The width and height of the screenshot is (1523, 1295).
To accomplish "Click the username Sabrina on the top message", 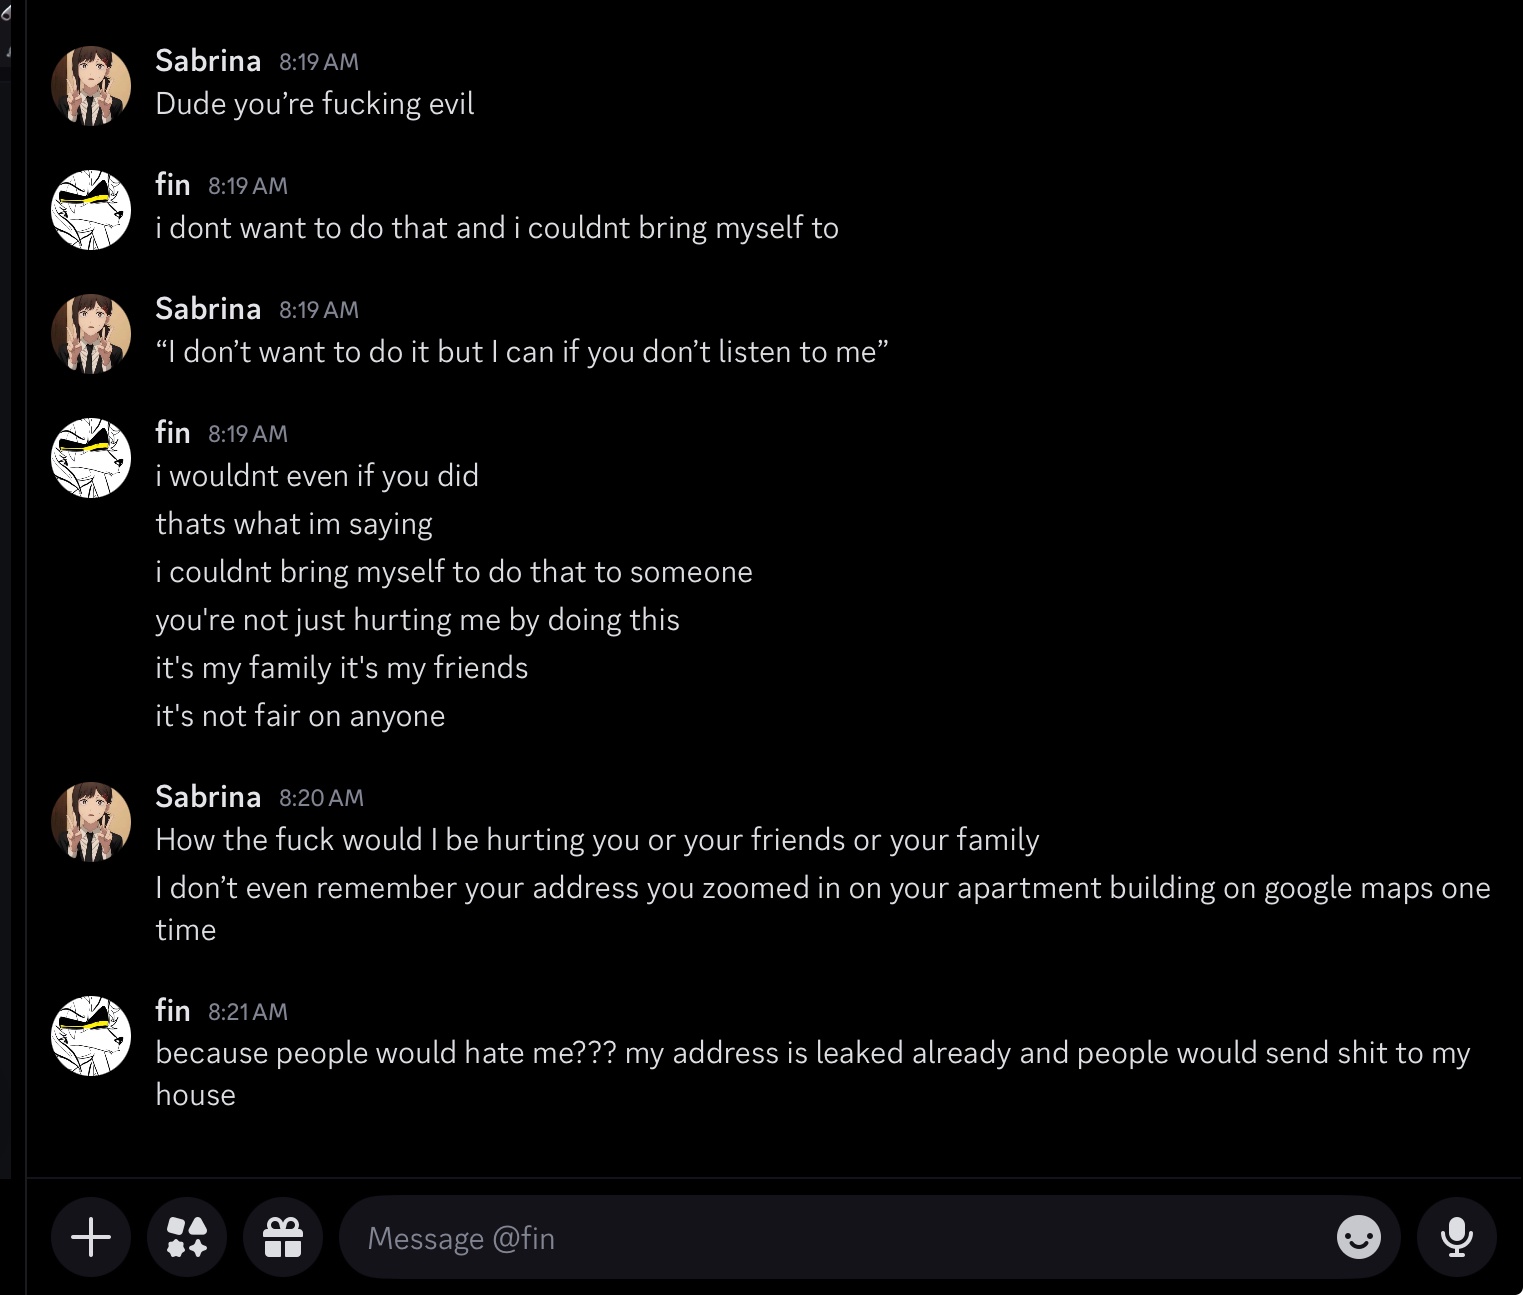I will [x=208, y=60].
